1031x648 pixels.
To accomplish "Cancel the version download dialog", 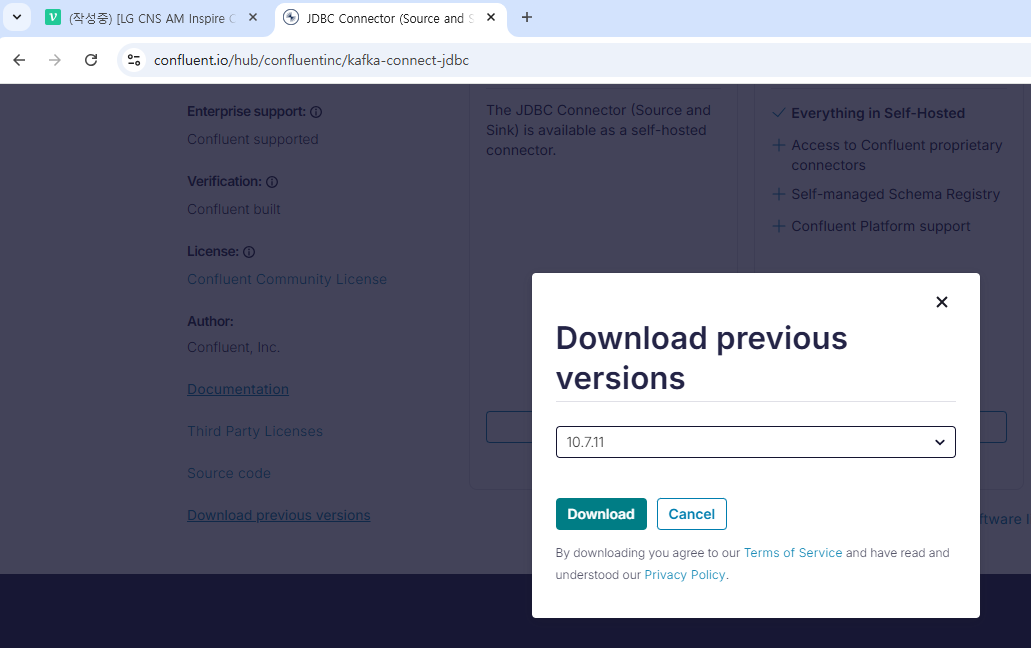I will [692, 514].
